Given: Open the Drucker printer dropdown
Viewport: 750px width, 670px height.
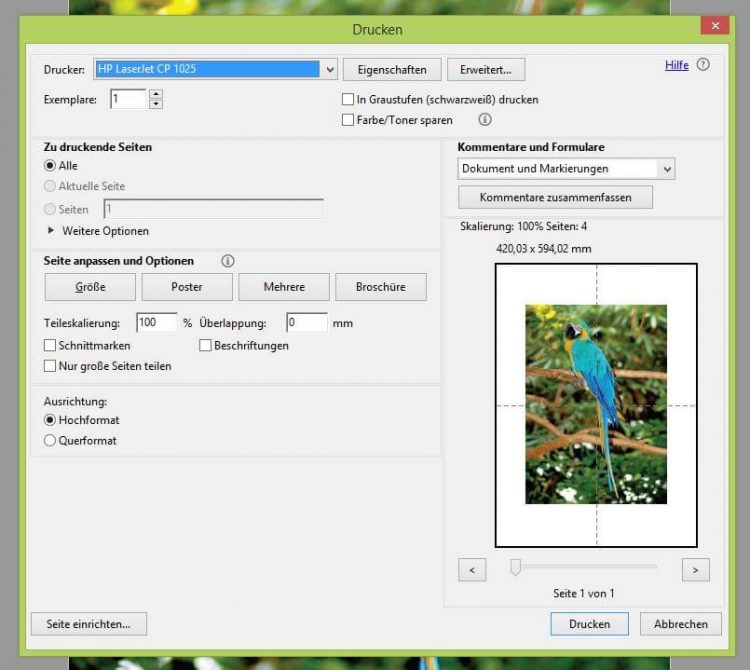Looking at the screenshot, I should tap(330, 70).
